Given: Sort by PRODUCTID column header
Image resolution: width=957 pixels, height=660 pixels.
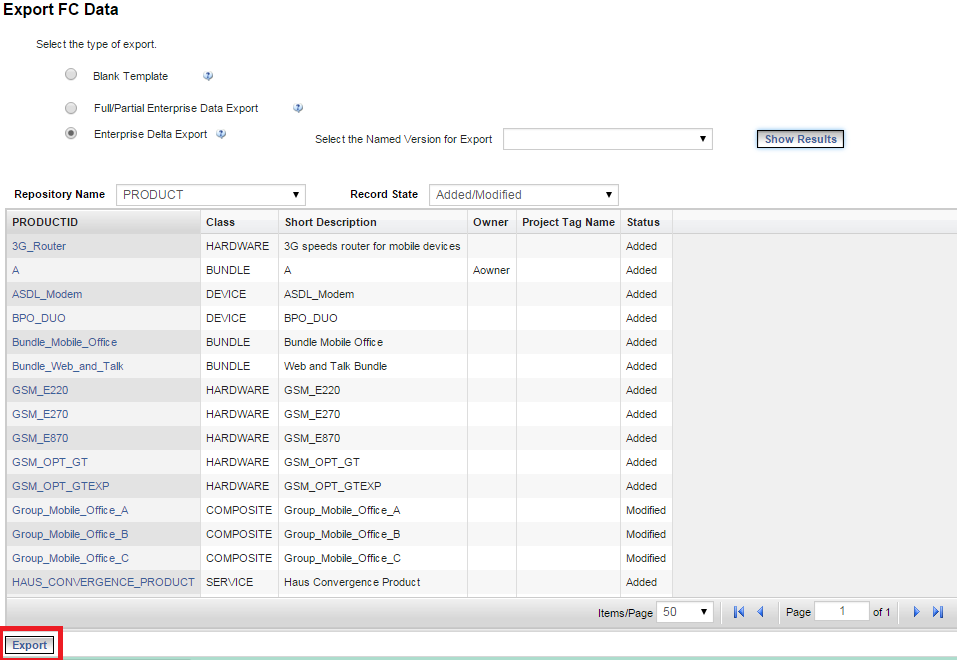Looking at the screenshot, I should pyautogui.click(x=103, y=222).
